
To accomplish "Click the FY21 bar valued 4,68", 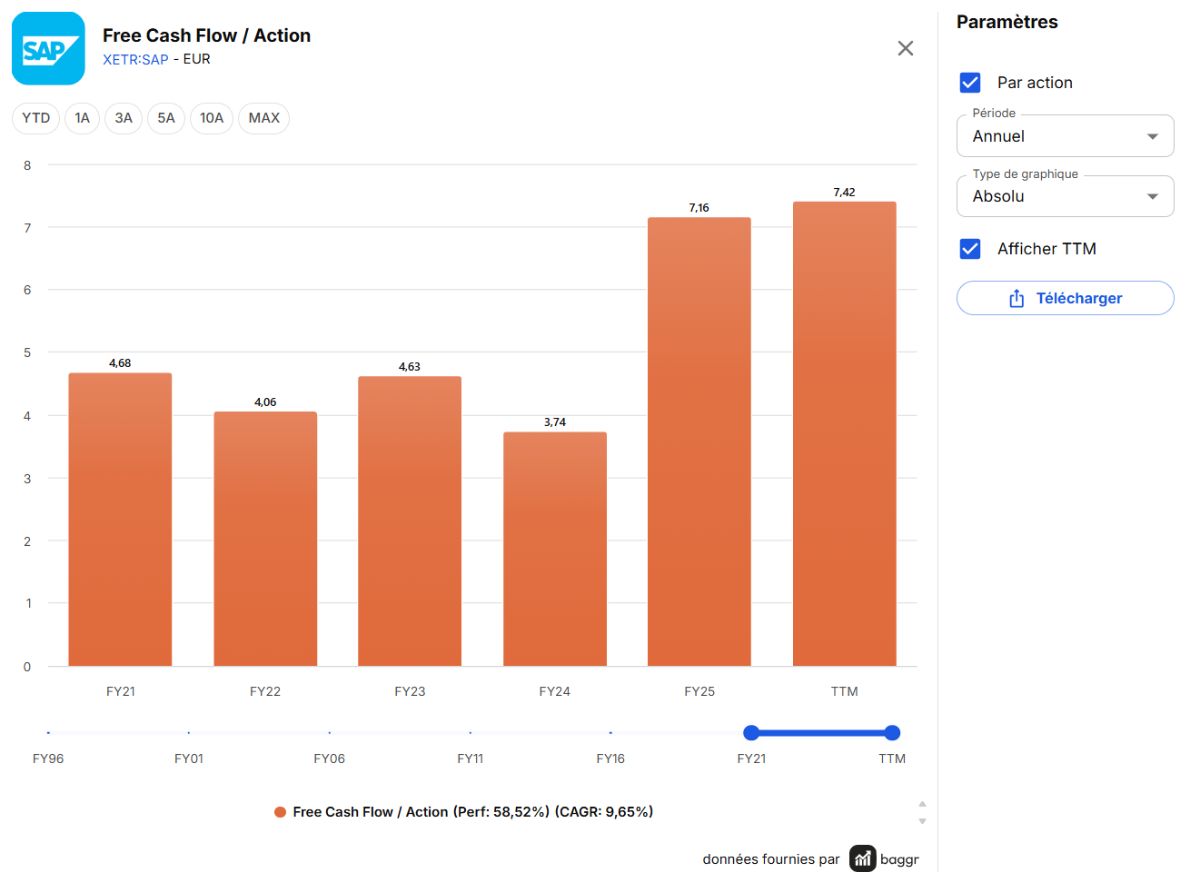I will [120, 519].
